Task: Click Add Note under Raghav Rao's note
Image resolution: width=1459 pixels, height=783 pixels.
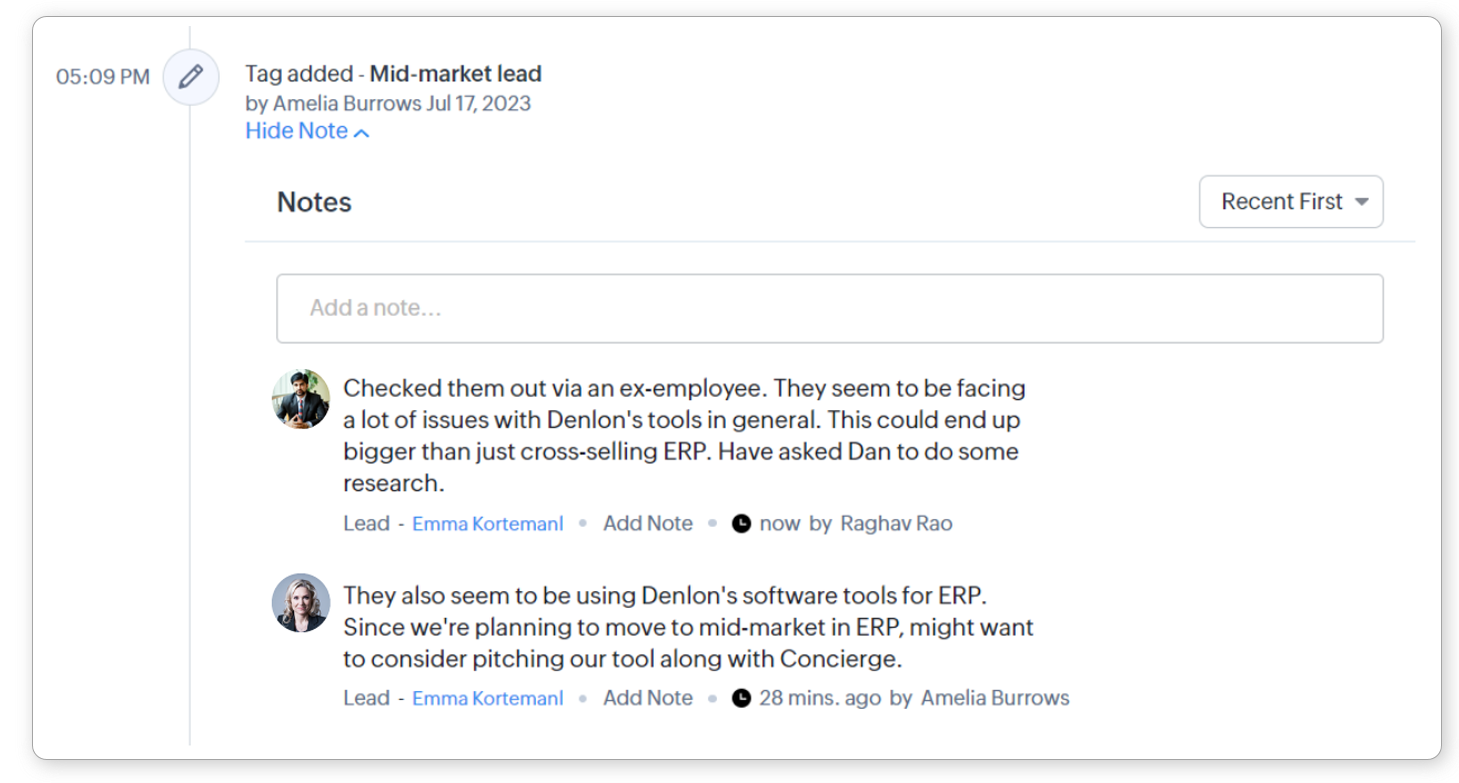Action: point(647,523)
